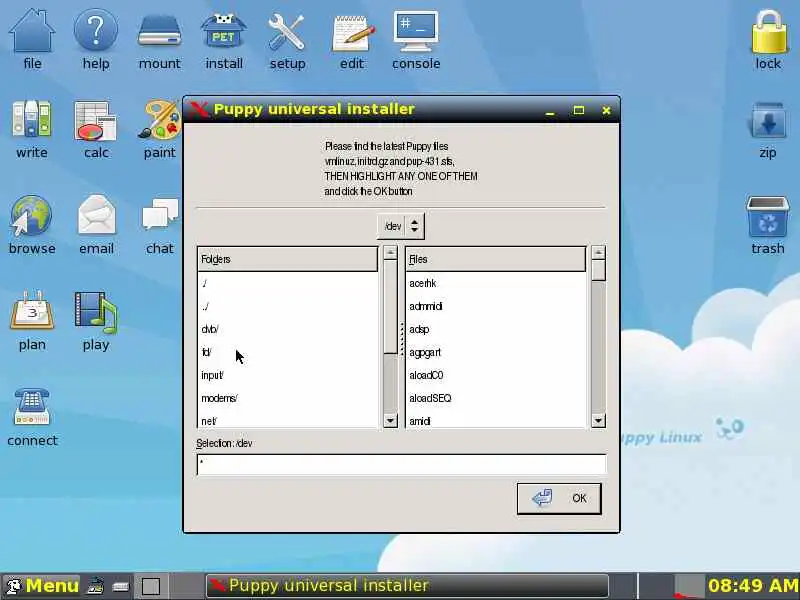Click the Files list scrollbar thumb
The image size is (800, 600).
tap(598, 270)
